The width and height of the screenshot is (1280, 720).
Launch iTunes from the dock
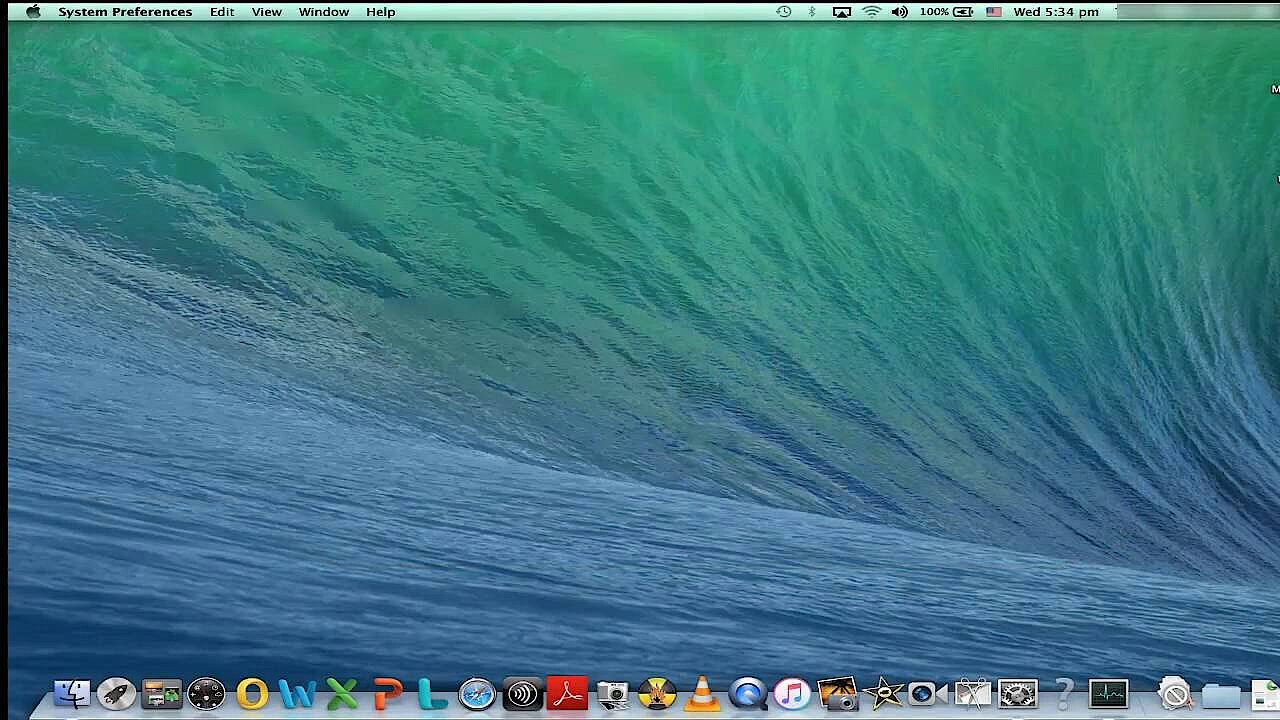[792, 693]
